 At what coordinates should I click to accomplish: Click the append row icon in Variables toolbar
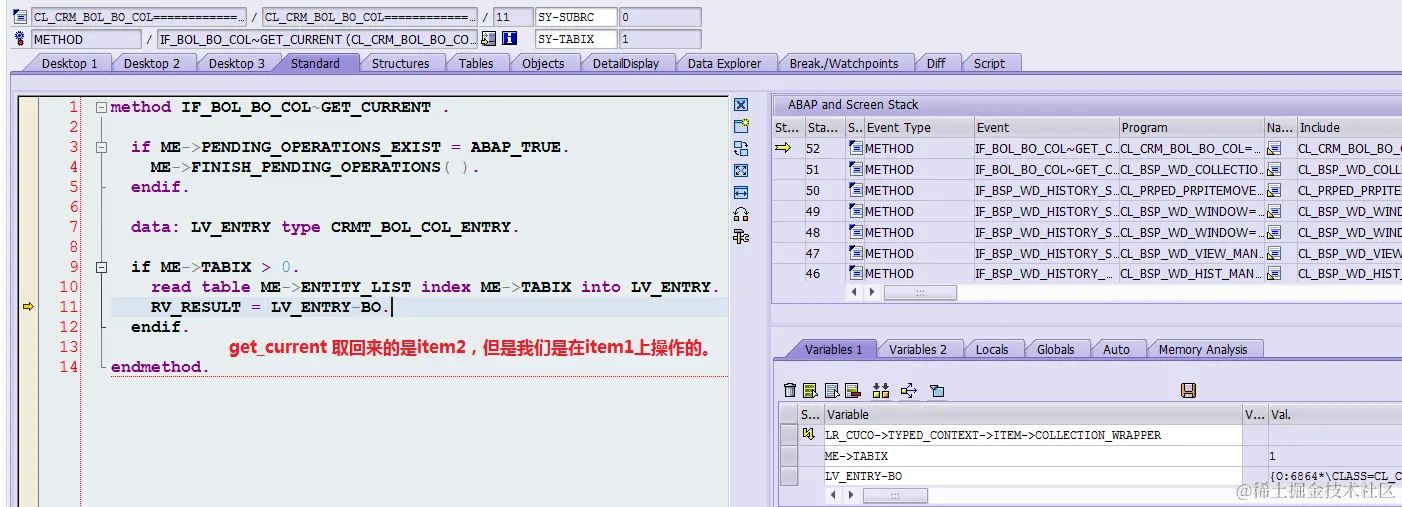pyautogui.click(x=831, y=390)
